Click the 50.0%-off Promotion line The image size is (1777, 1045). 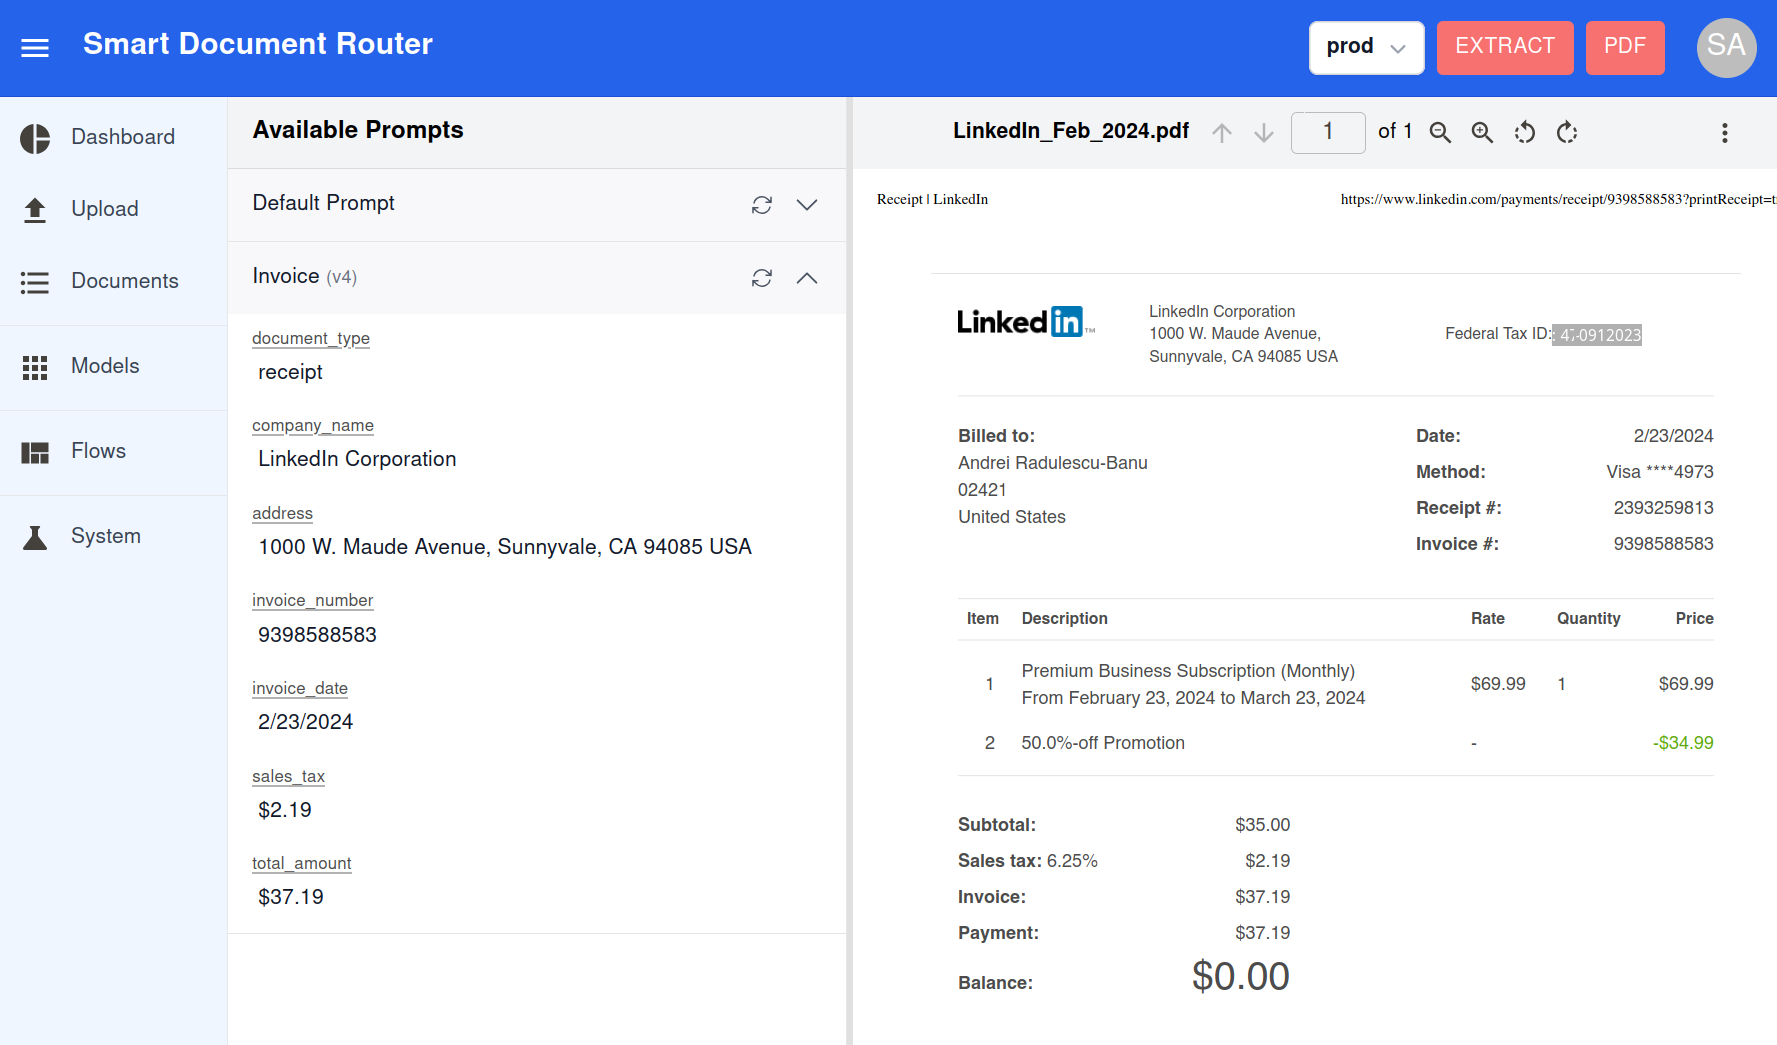pos(1103,743)
